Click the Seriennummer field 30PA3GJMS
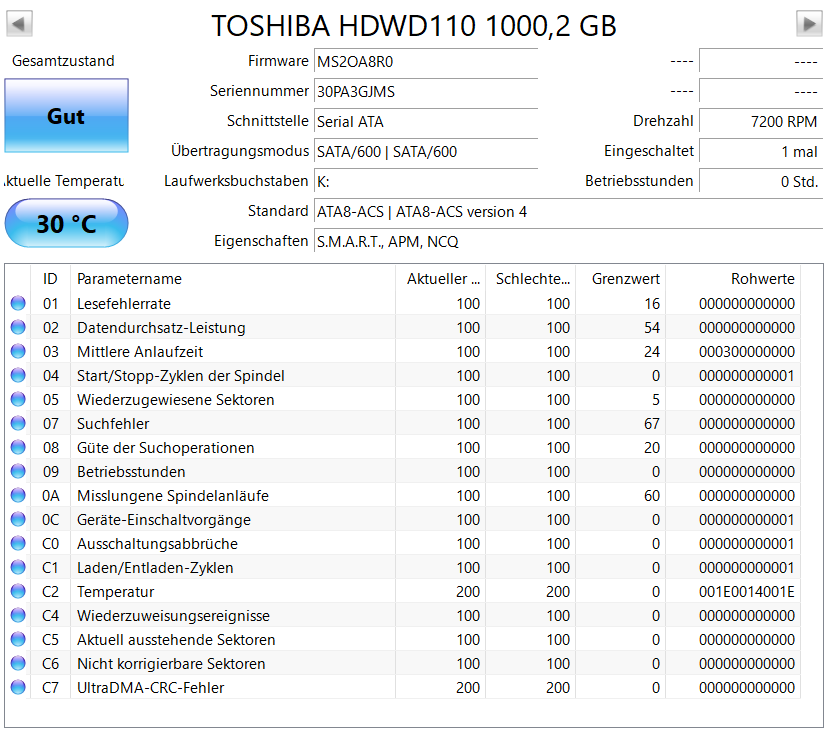The height and width of the screenshot is (736, 828). coord(426,91)
